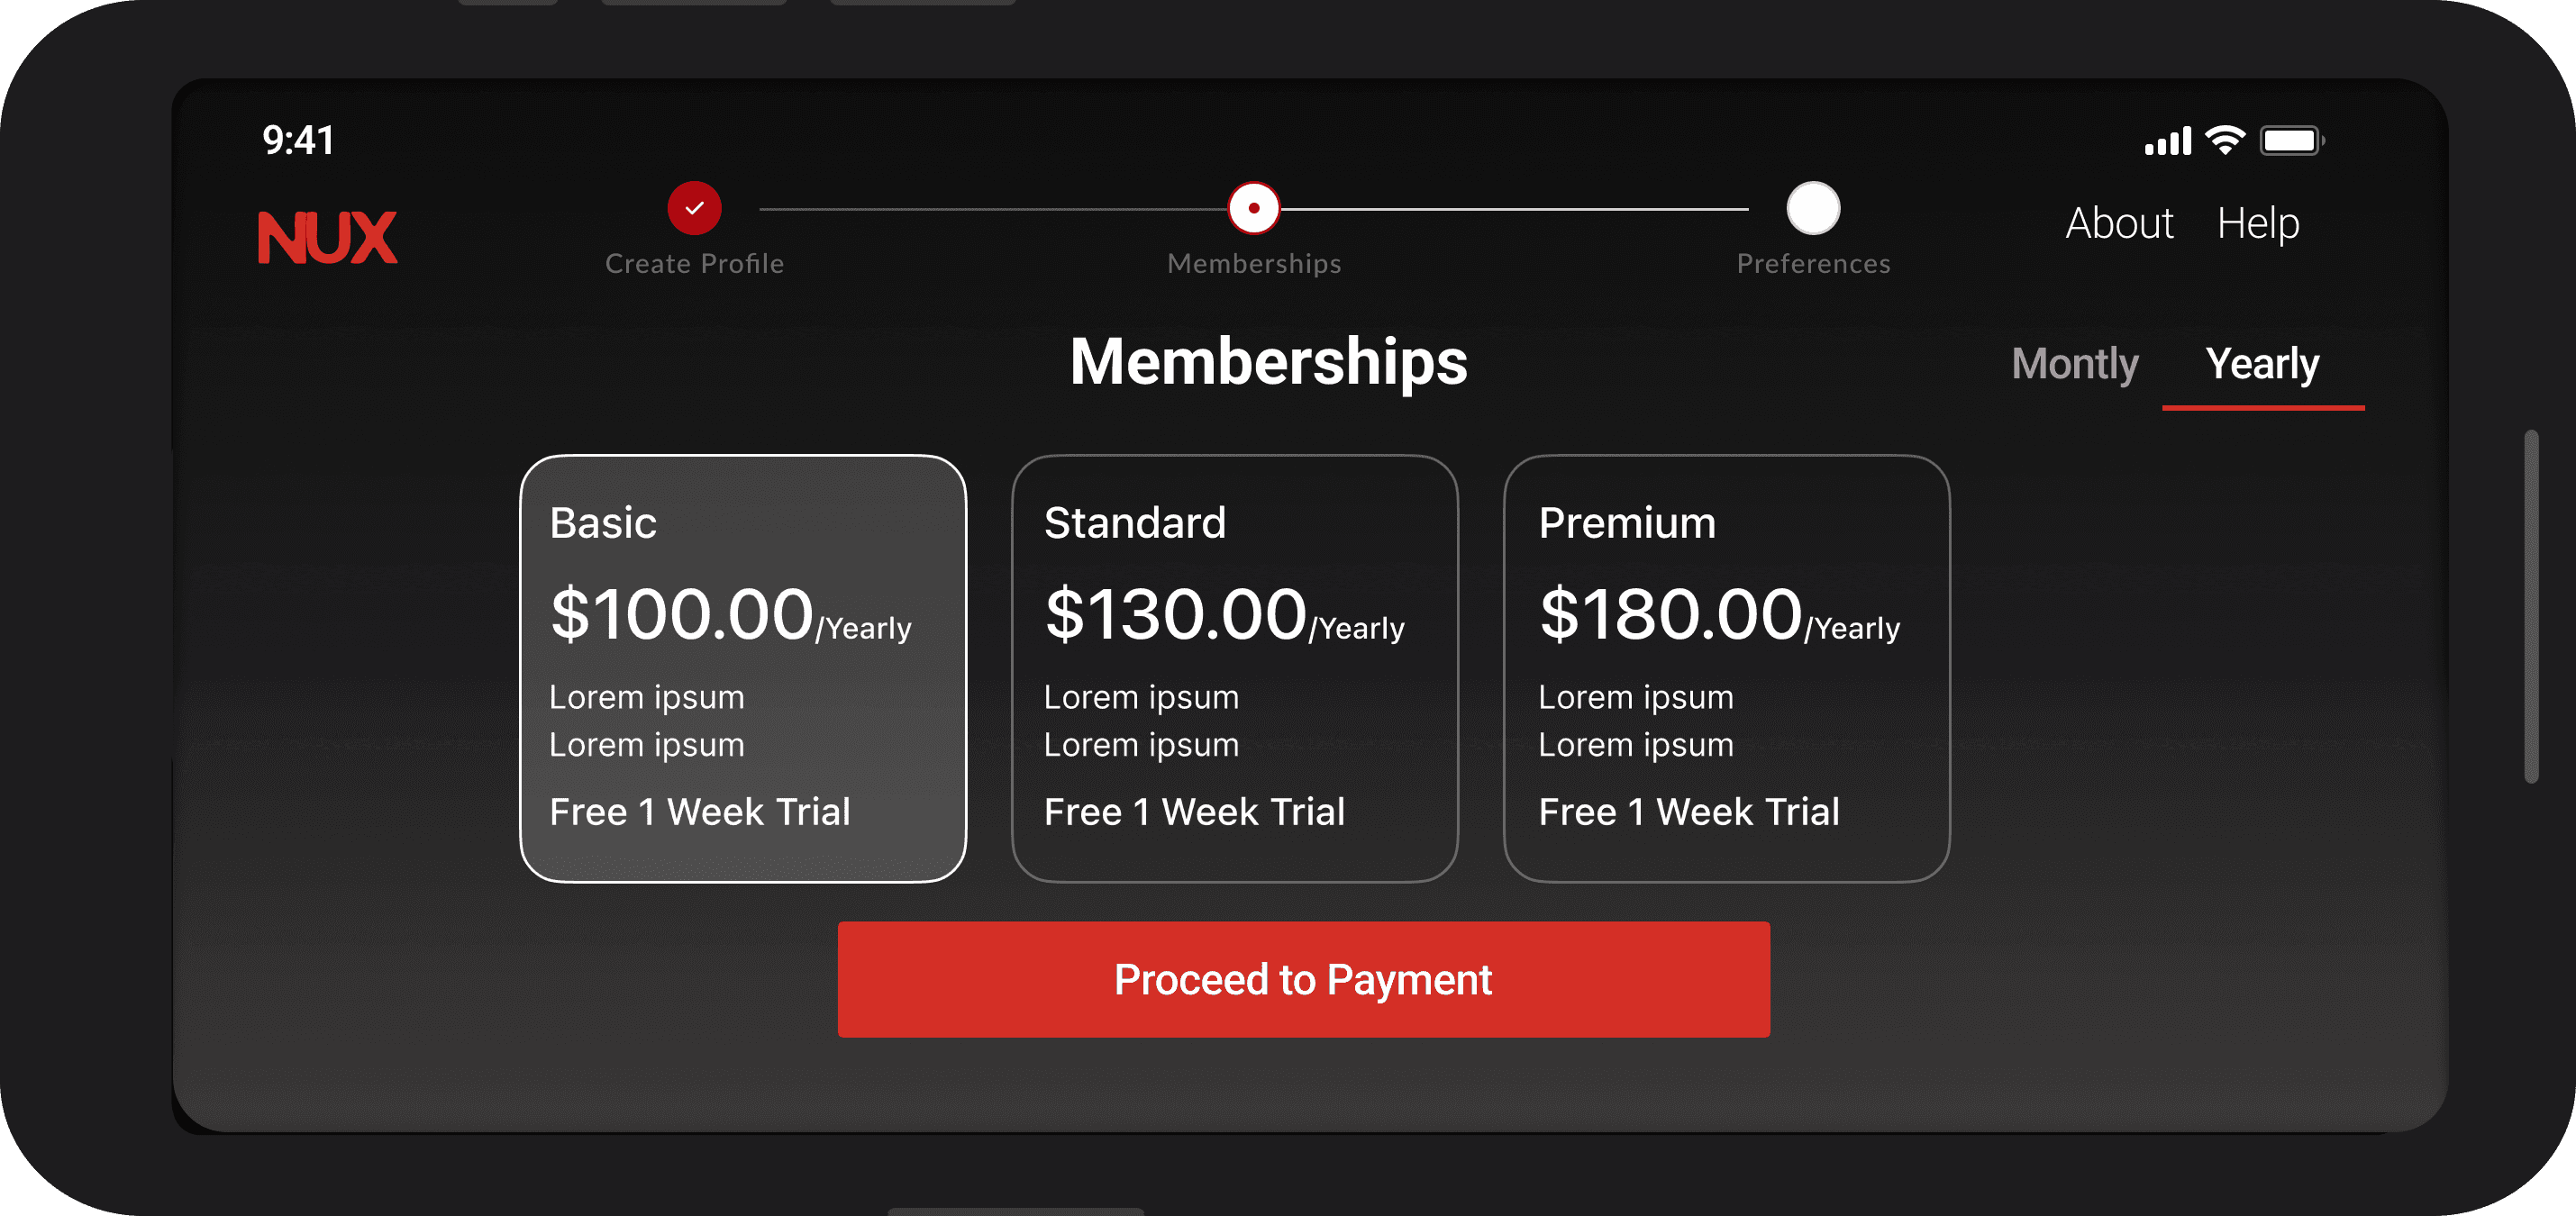Open the About link
The image size is (2576, 1216).
click(x=2119, y=223)
